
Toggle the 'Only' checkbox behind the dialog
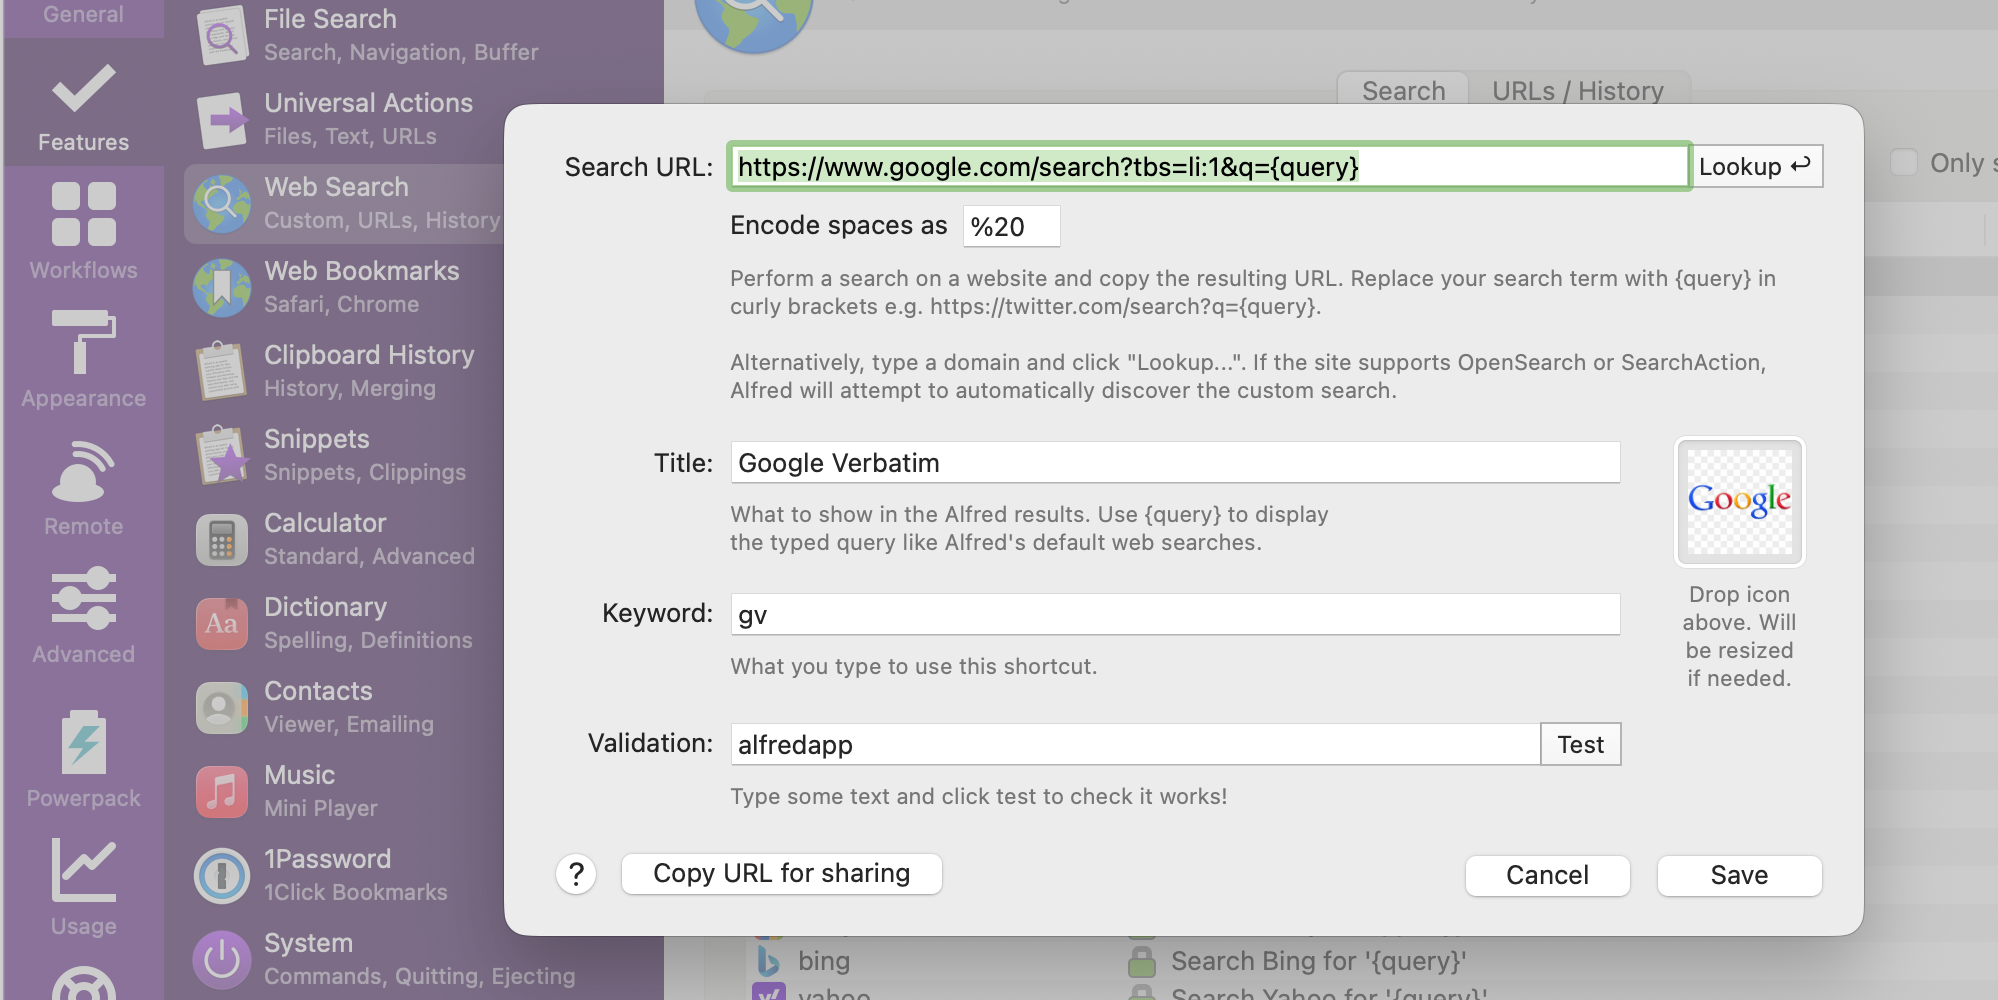pyautogui.click(x=1904, y=163)
